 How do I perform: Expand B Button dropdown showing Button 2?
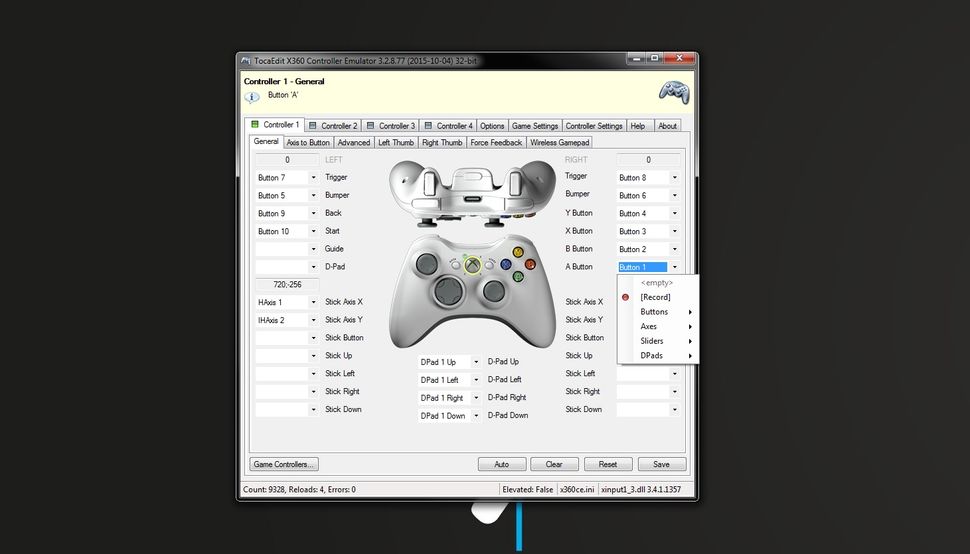pyautogui.click(x=674, y=249)
